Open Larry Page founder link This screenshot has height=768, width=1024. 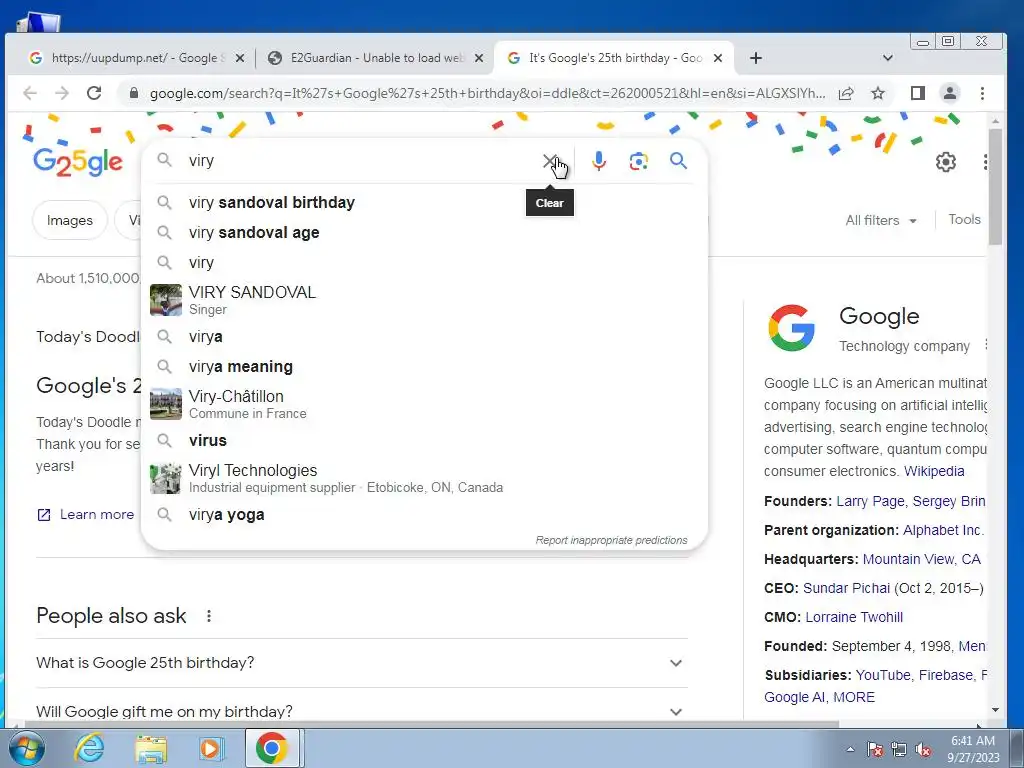point(871,501)
